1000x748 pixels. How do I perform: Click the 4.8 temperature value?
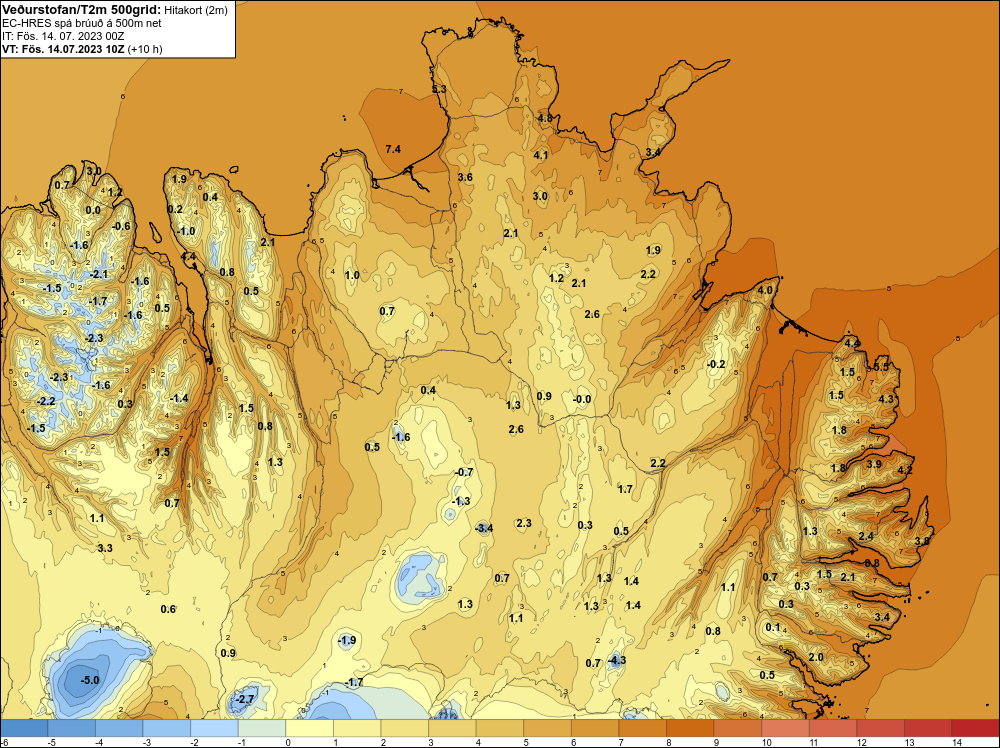pos(545,118)
